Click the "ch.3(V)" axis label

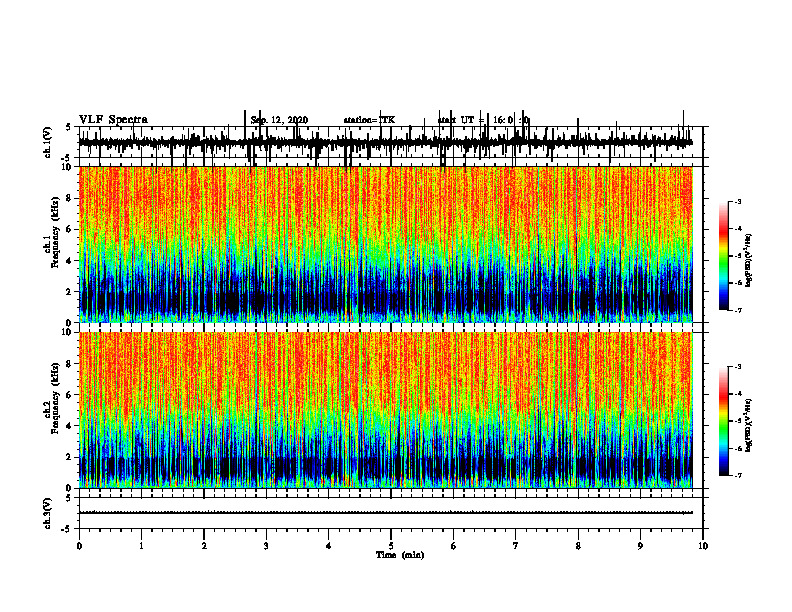point(48,513)
